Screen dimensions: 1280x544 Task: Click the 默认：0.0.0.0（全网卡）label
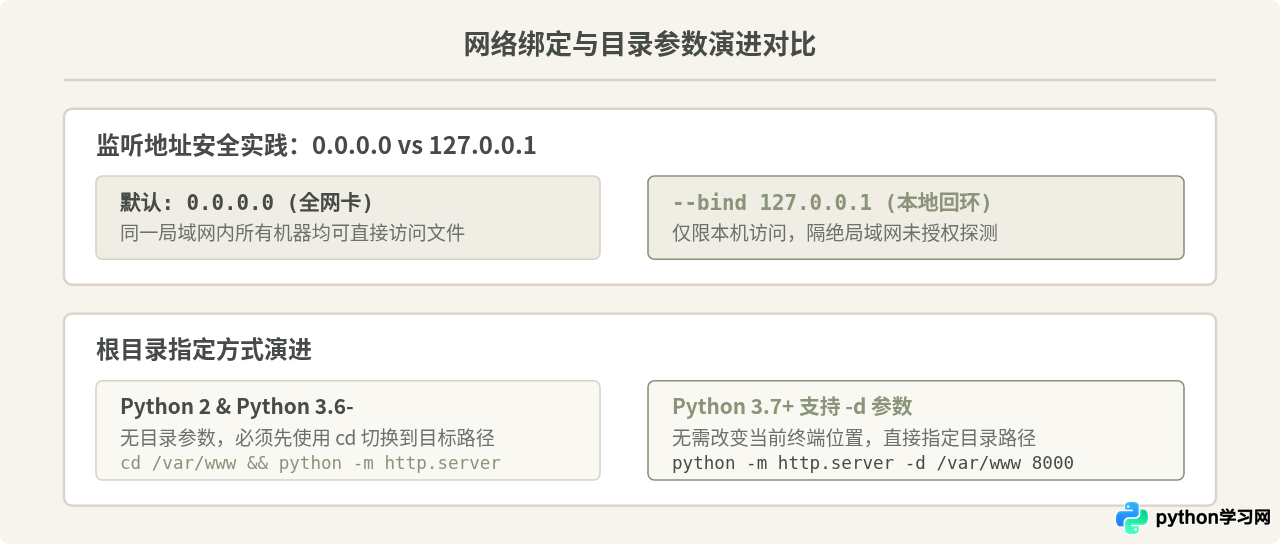247,202
